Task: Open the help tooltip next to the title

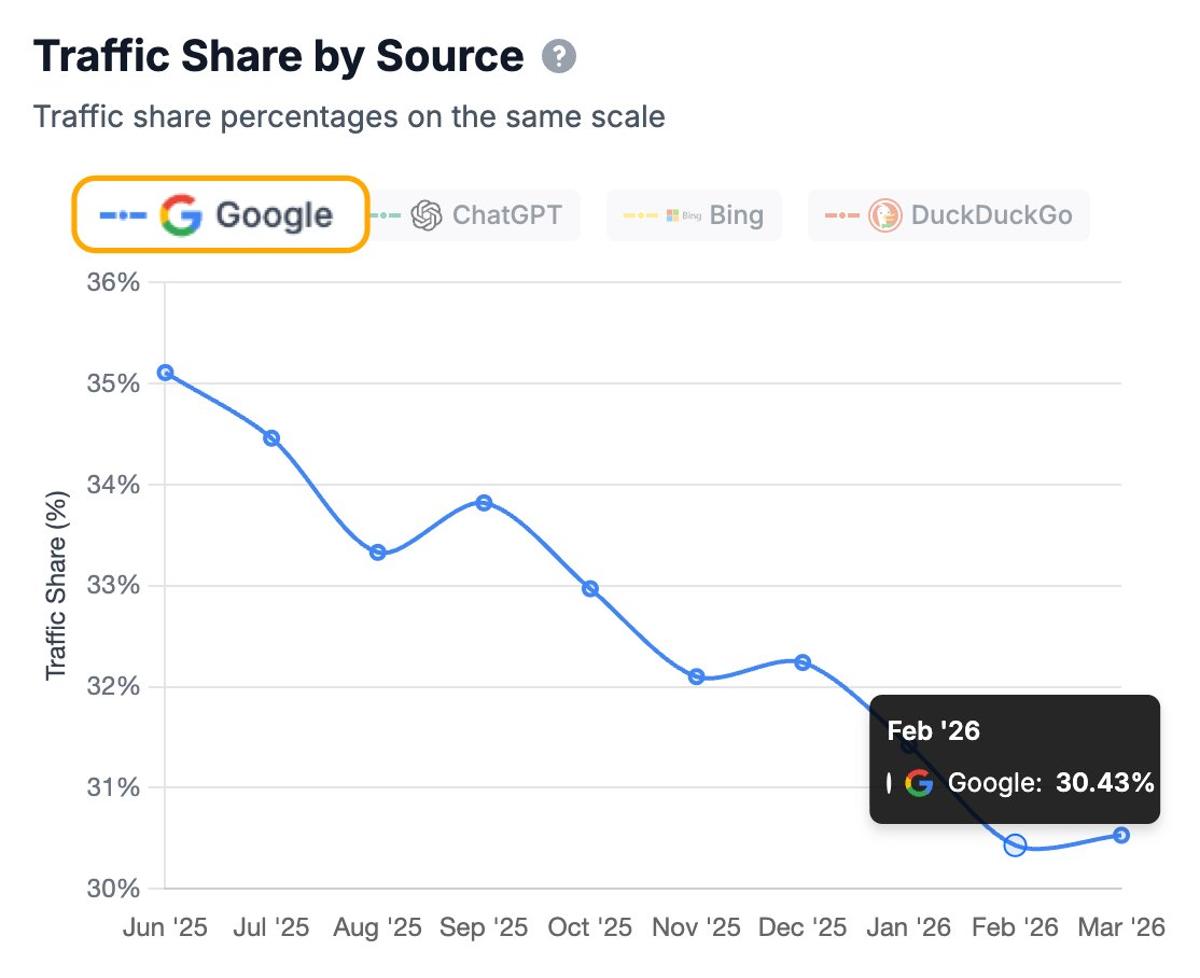Action: 558,57
